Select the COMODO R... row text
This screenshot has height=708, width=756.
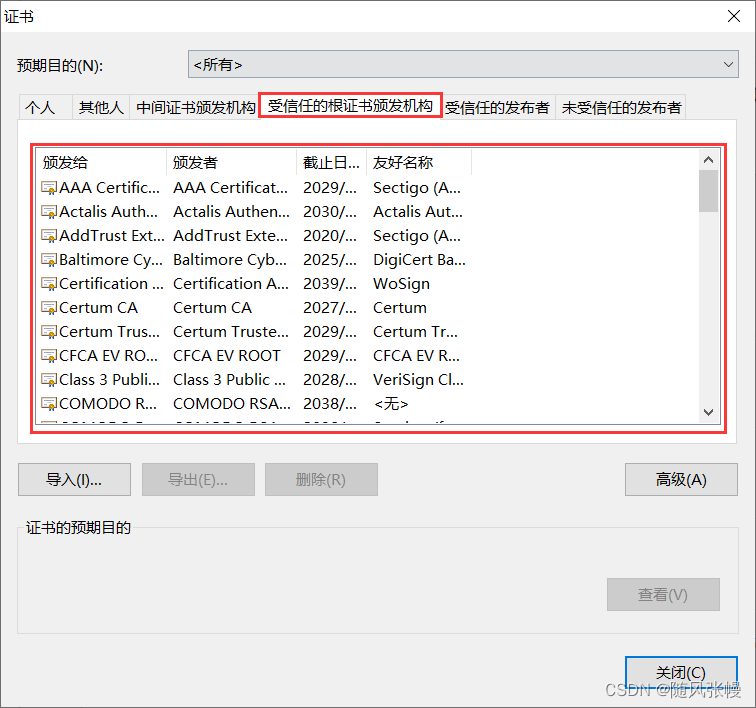[x=108, y=404]
